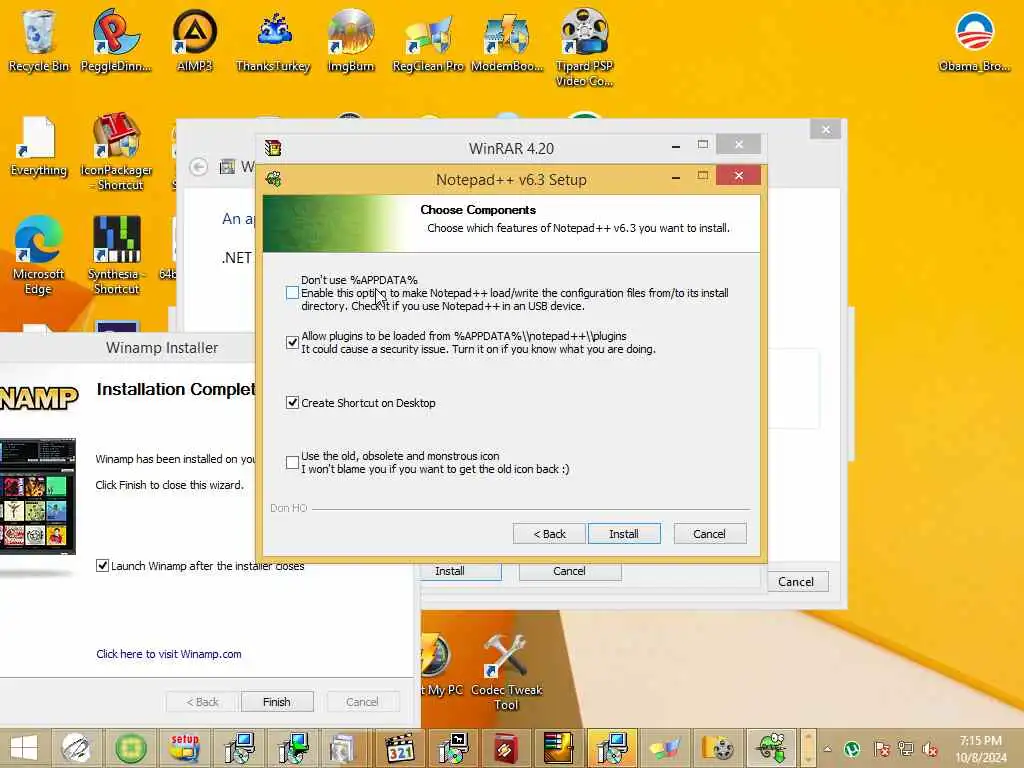Open the PeggleDinn... desktop shortcut
Image resolution: width=1024 pixels, height=768 pixels.
[116, 40]
